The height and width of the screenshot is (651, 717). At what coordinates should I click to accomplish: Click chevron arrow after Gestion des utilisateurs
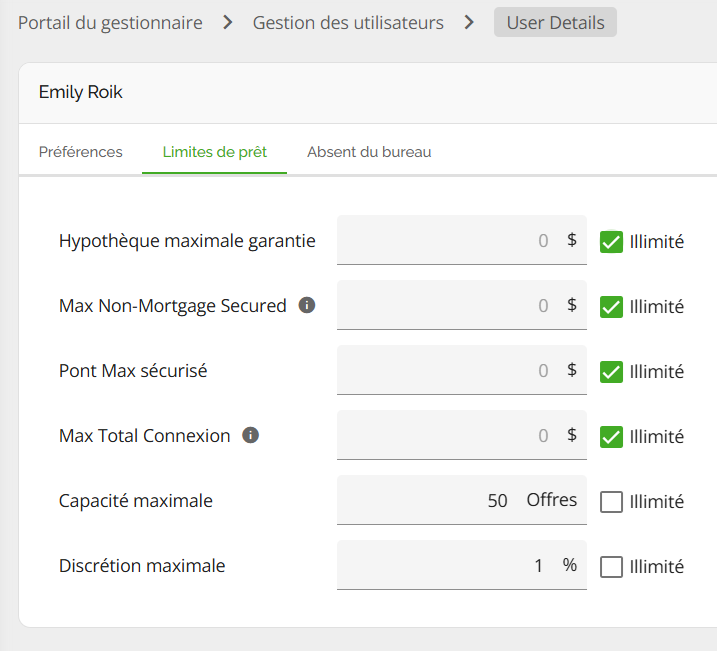coord(469,22)
